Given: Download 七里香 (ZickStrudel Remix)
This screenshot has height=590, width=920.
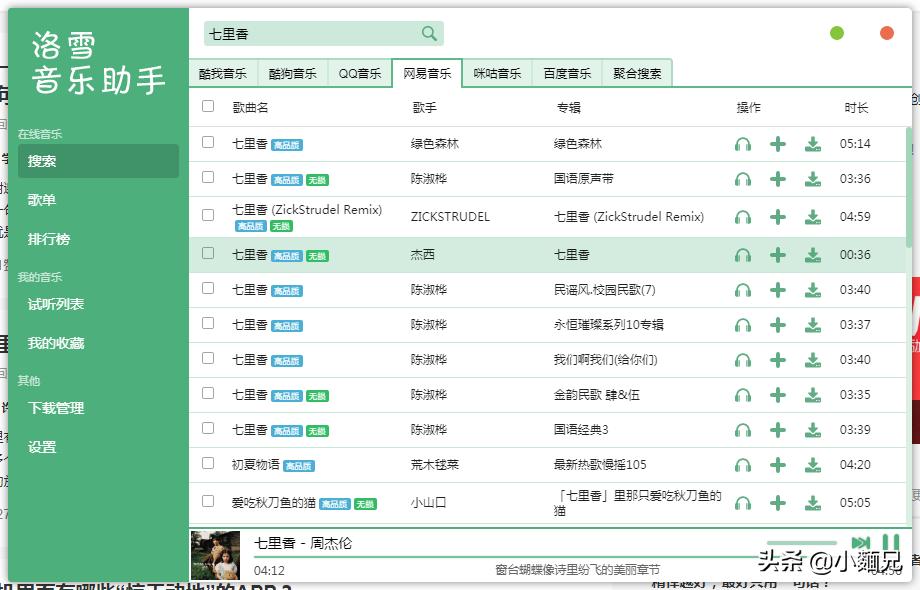Looking at the screenshot, I should (813, 215).
